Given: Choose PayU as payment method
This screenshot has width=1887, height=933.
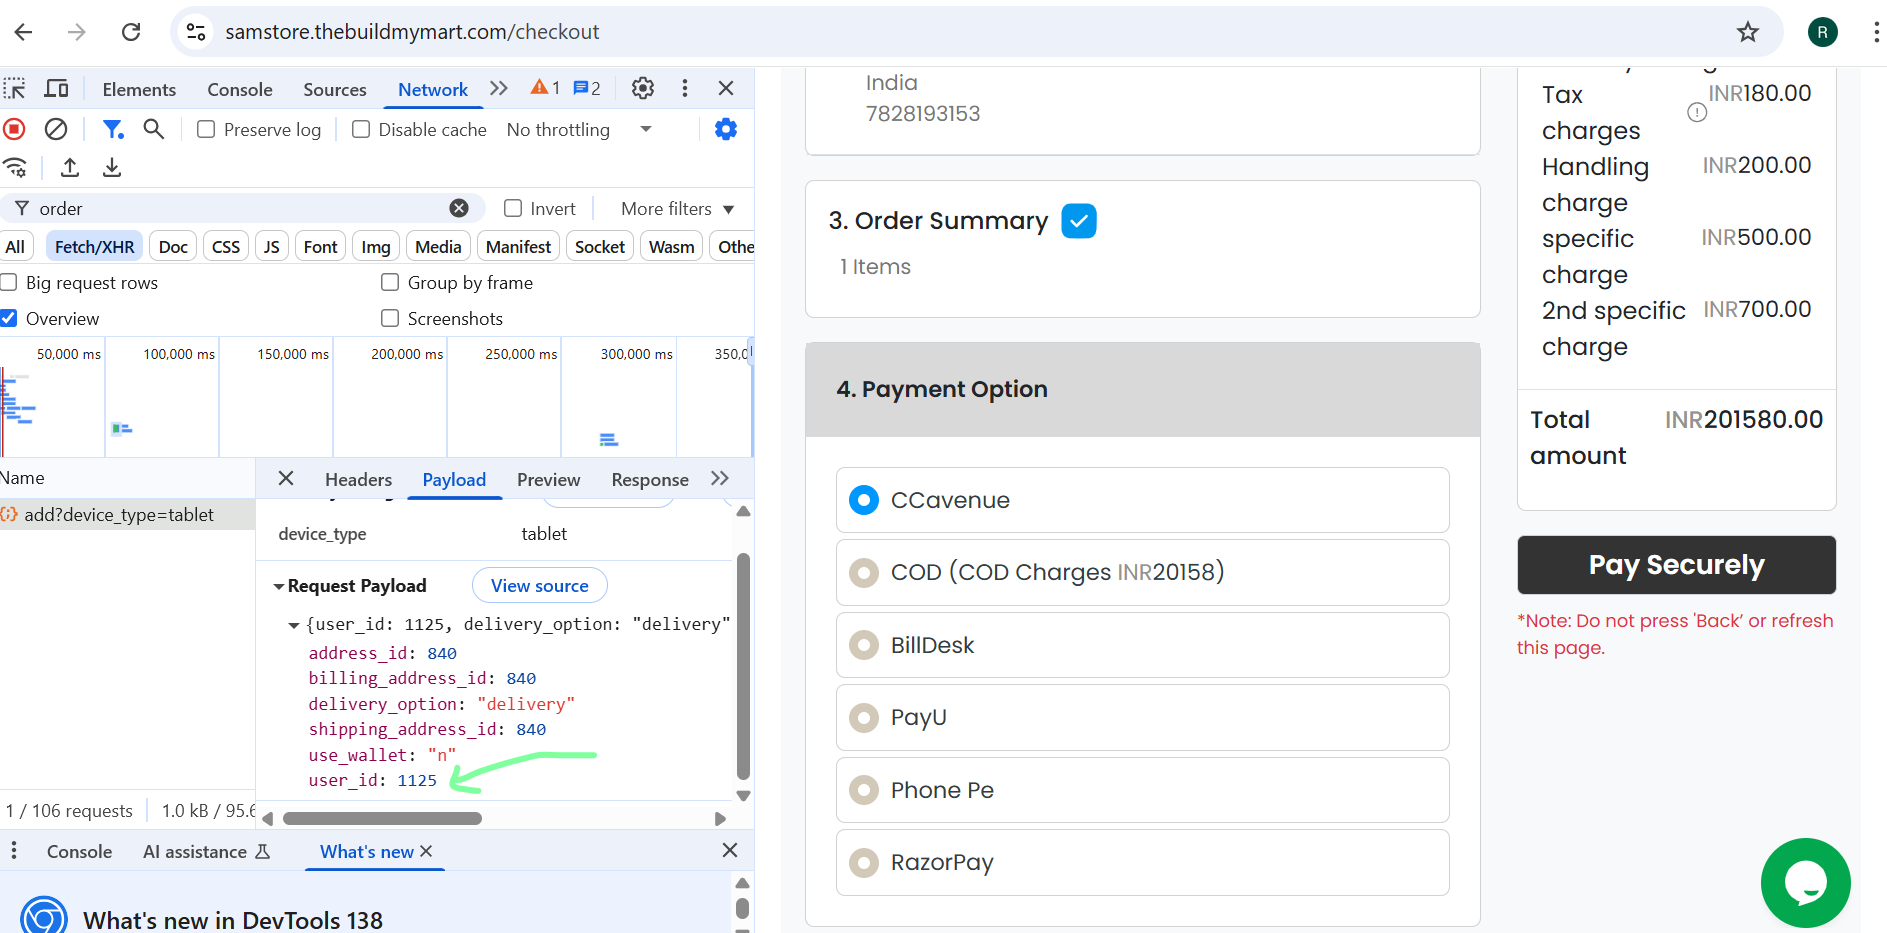Looking at the screenshot, I should click(1143, 717).
